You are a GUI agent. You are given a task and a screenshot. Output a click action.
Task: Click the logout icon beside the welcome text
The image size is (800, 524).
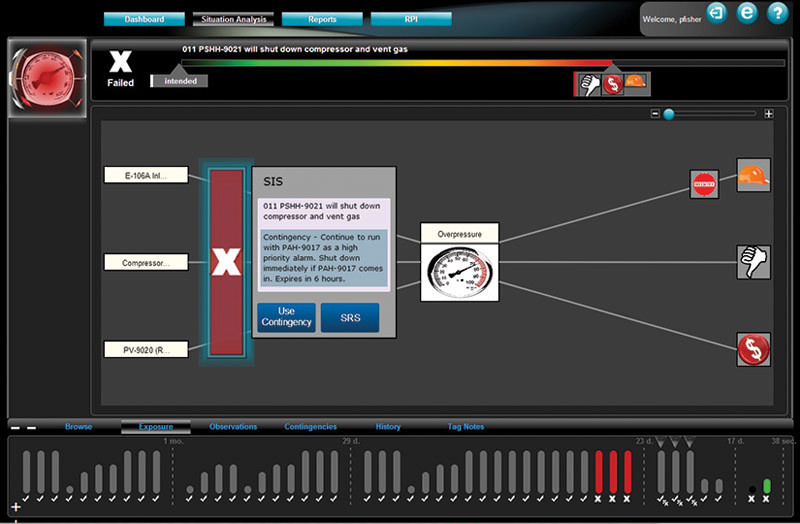point(716,14)
